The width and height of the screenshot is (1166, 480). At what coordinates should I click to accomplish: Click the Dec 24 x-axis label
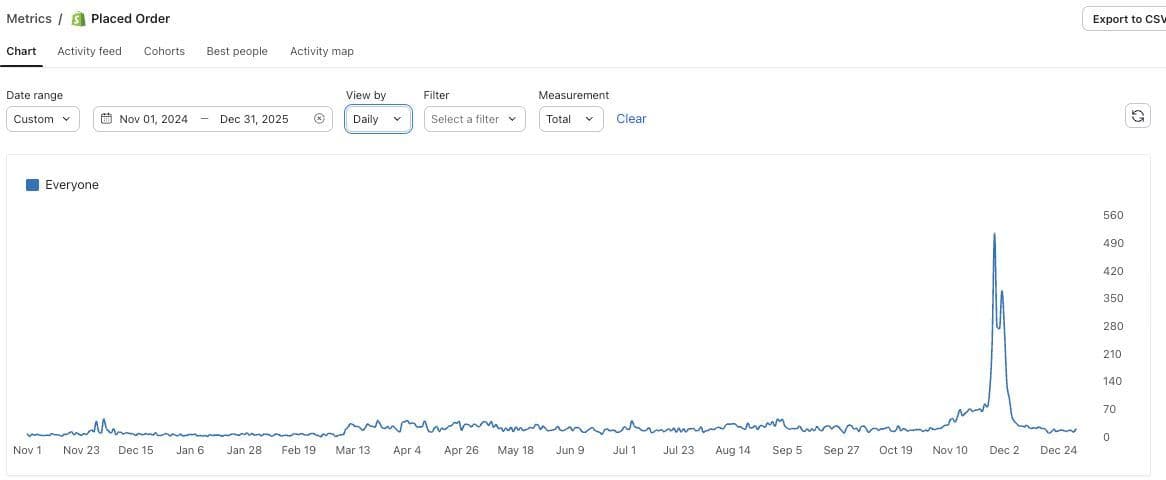point(1059,450)
